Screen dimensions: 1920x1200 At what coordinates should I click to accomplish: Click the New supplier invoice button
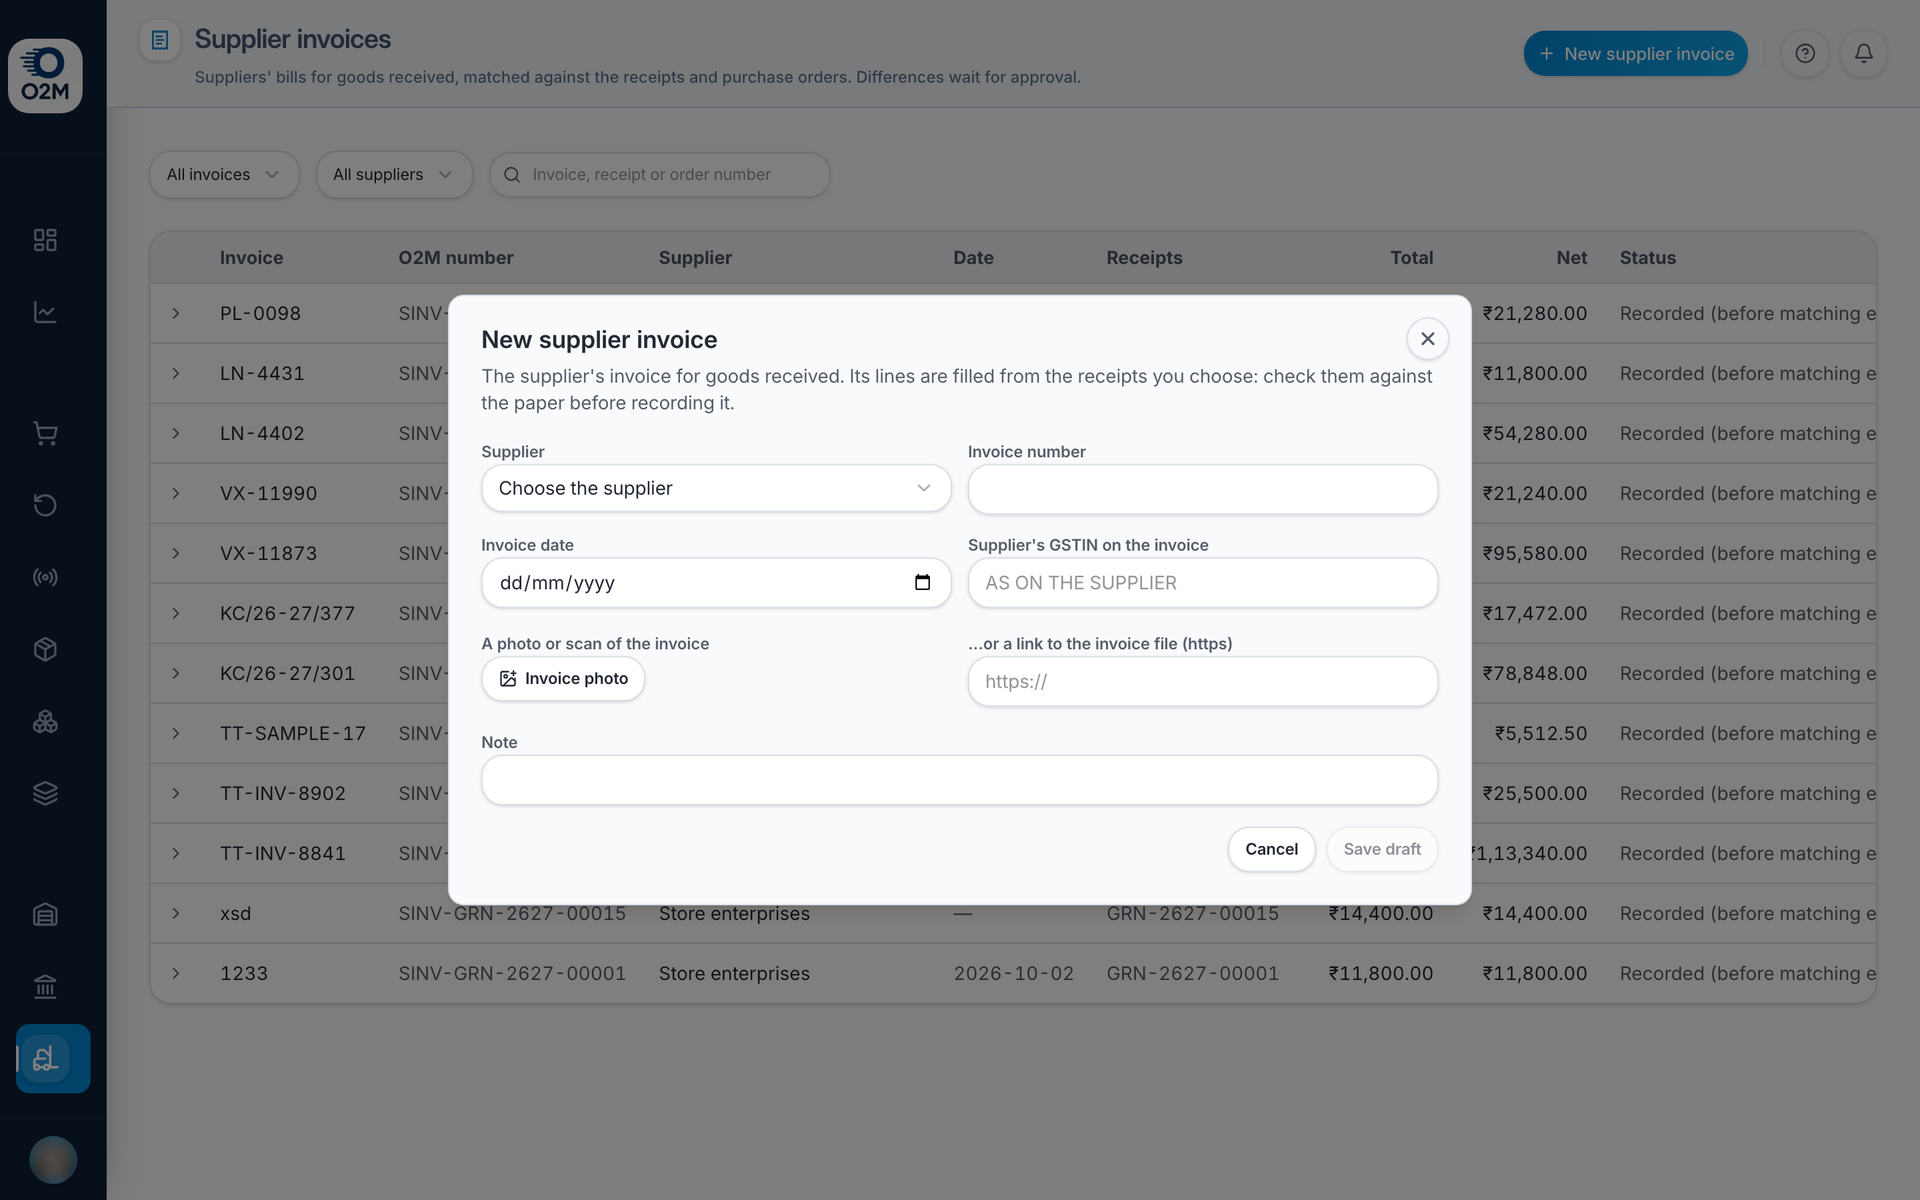1635,54
